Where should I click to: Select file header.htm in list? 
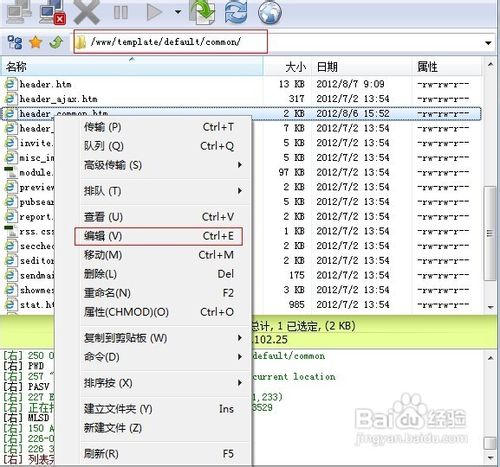click(x=45, y=84)
